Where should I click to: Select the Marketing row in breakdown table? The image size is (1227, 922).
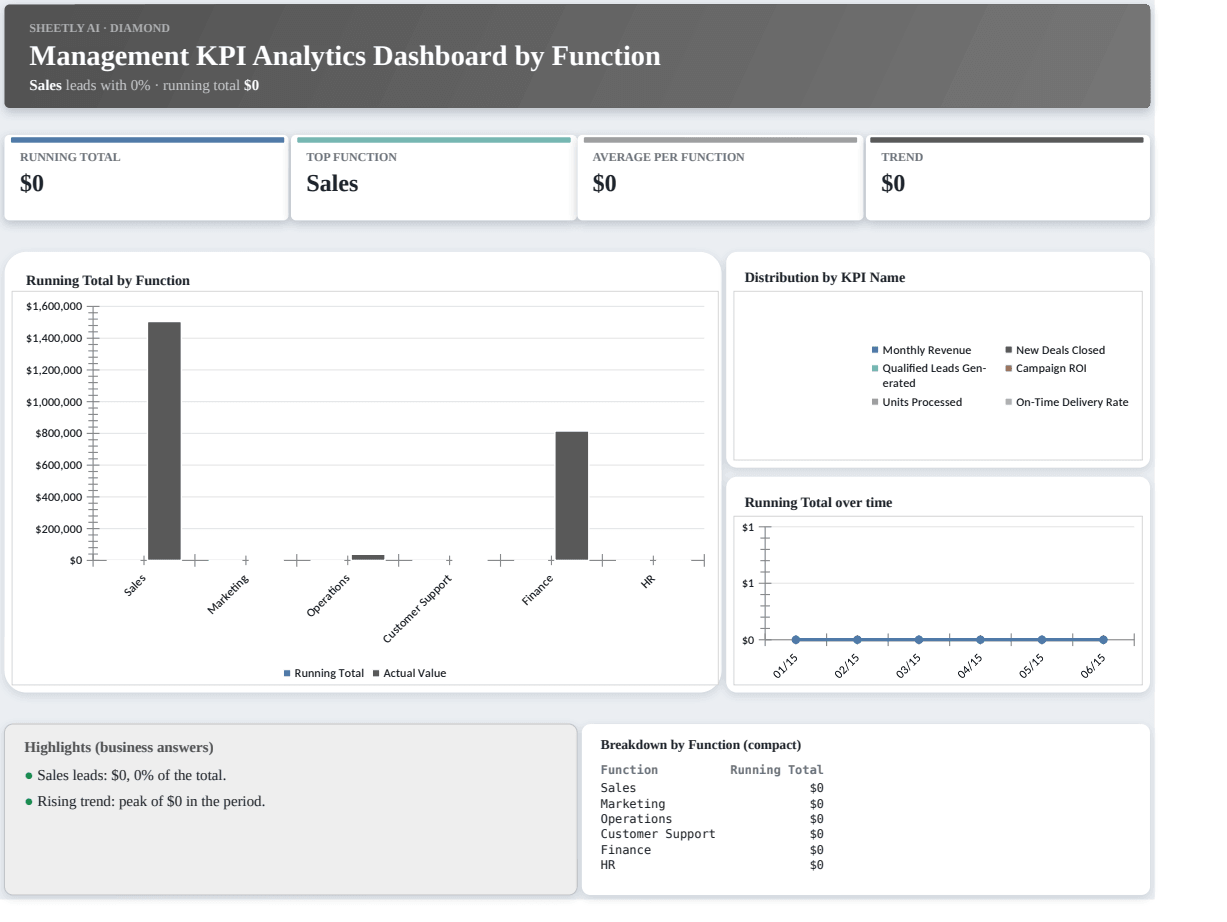[x=712, y=803]
